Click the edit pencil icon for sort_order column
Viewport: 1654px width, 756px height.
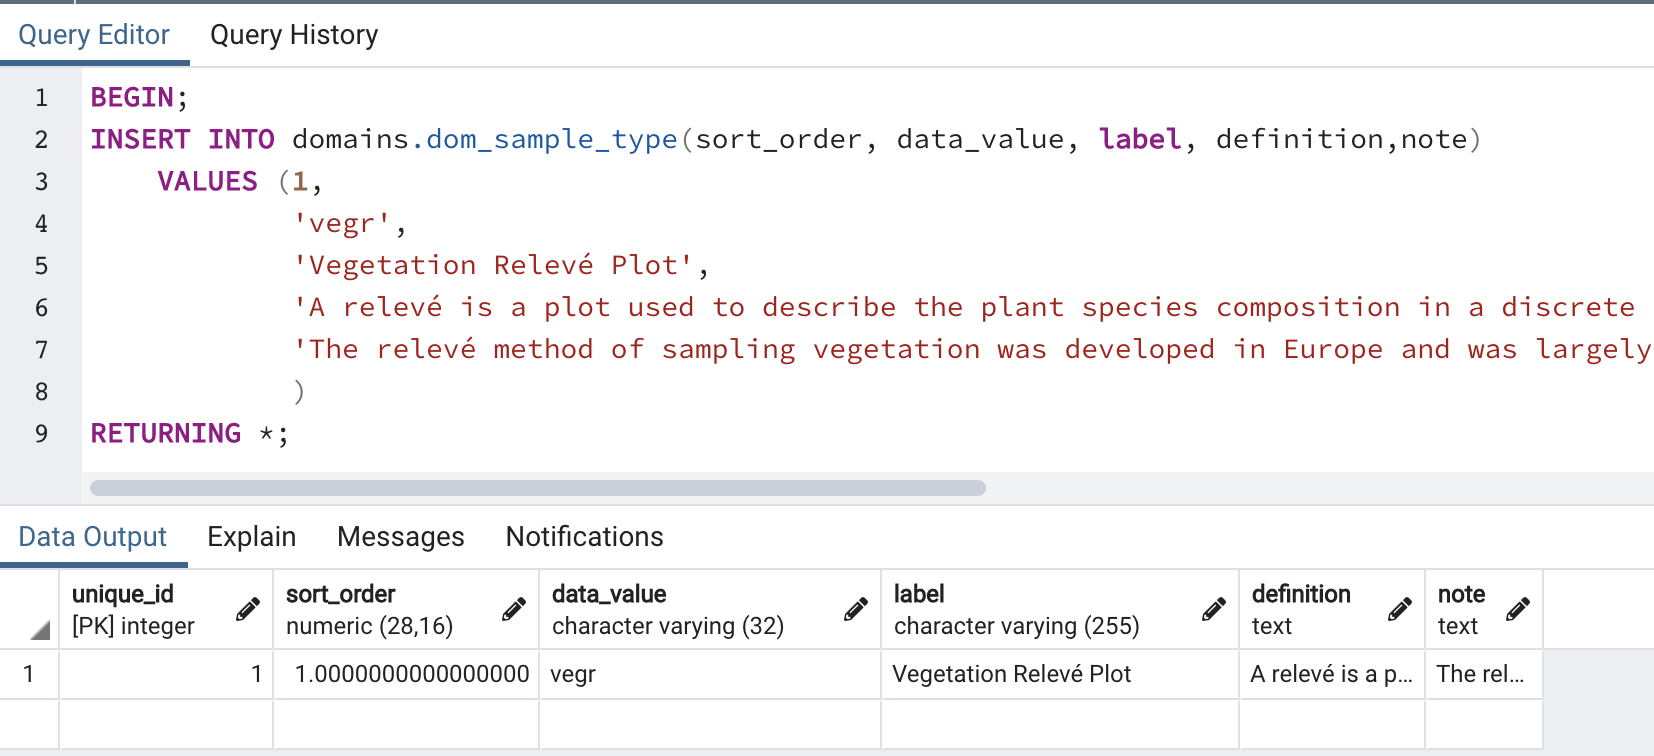(x=514, y=609)
